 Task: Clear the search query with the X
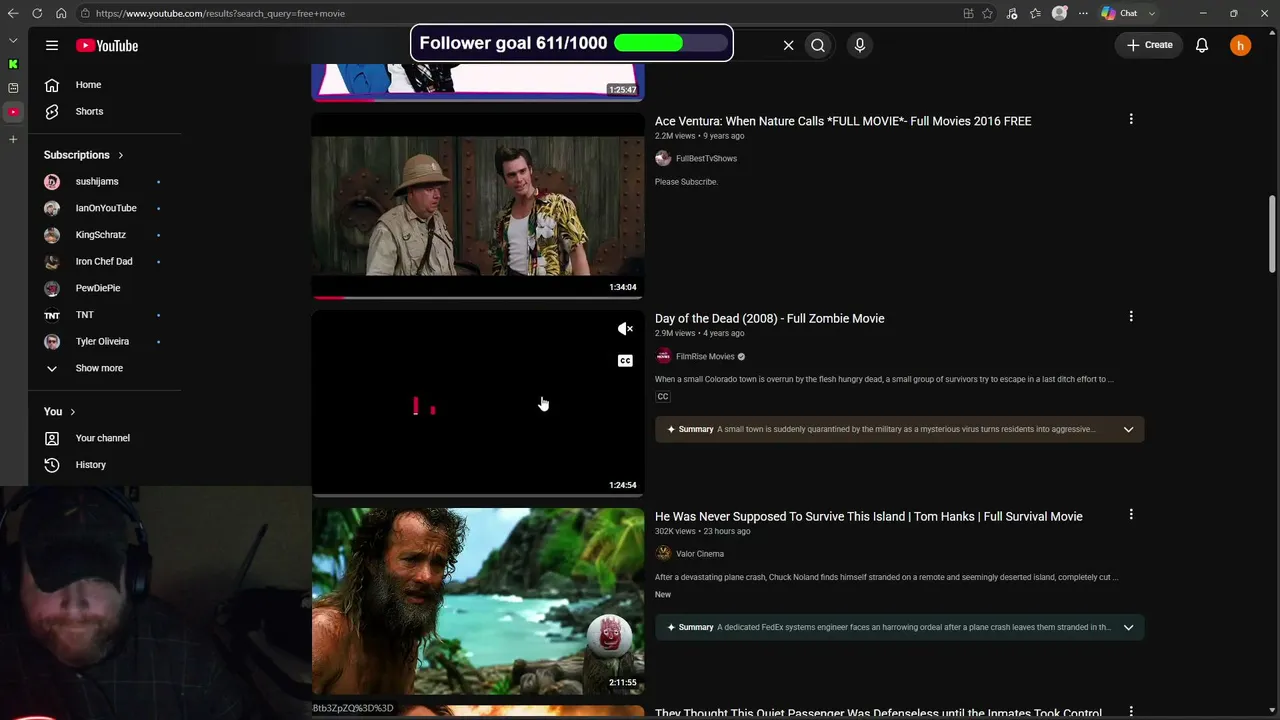point(788,45)
